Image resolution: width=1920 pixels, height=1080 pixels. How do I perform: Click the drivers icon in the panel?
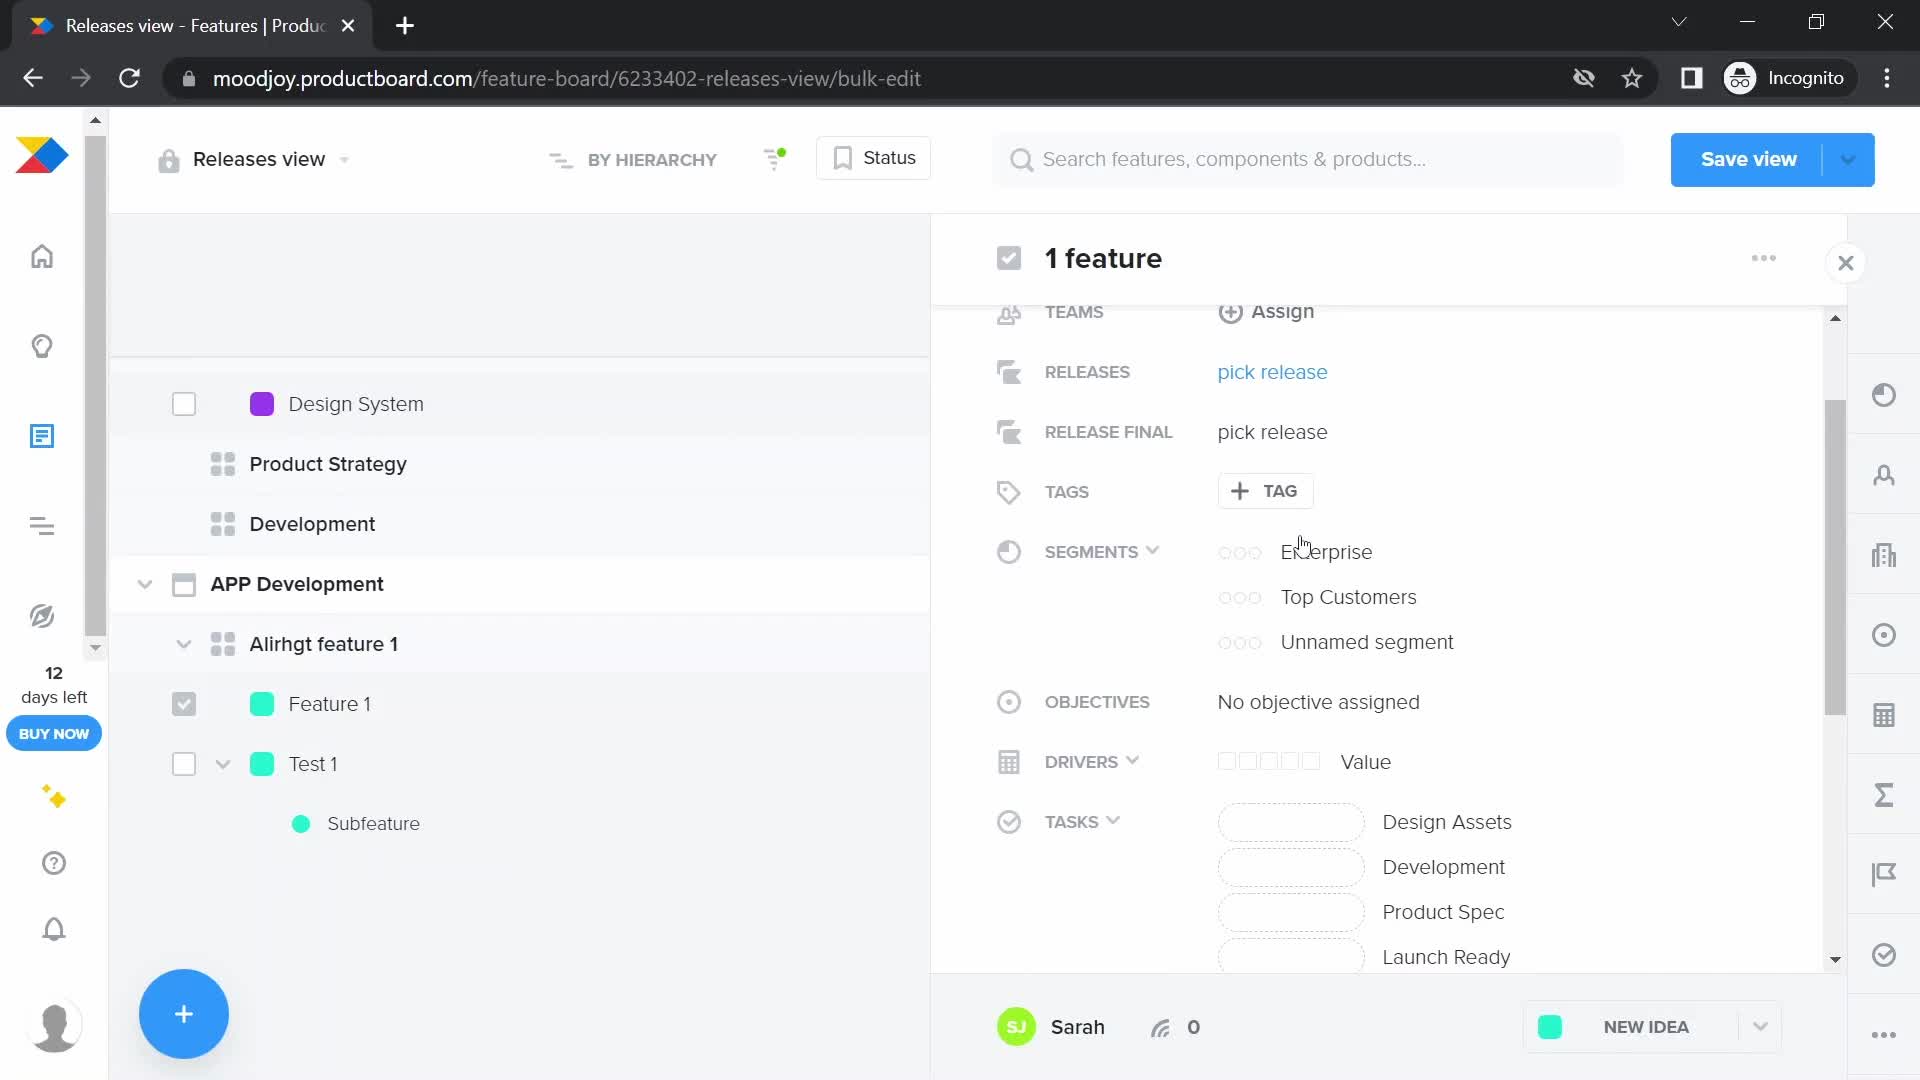[1009, 761]
